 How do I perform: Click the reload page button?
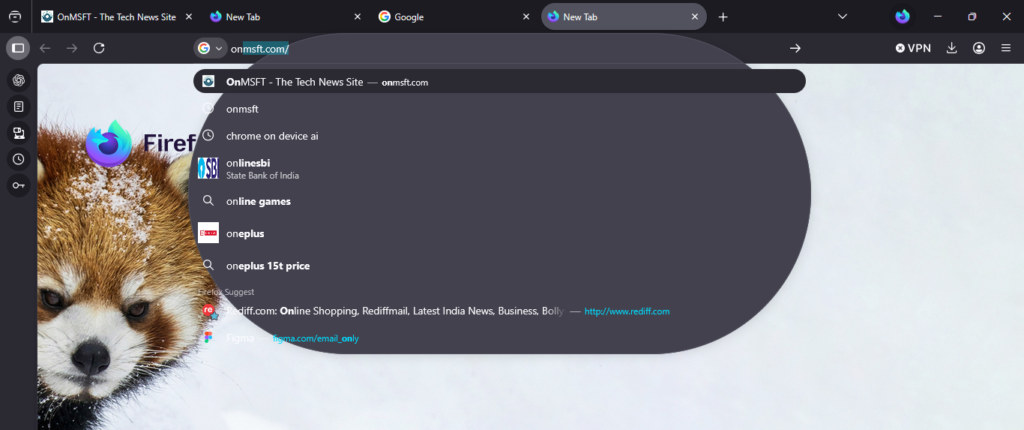pos(98,48)
